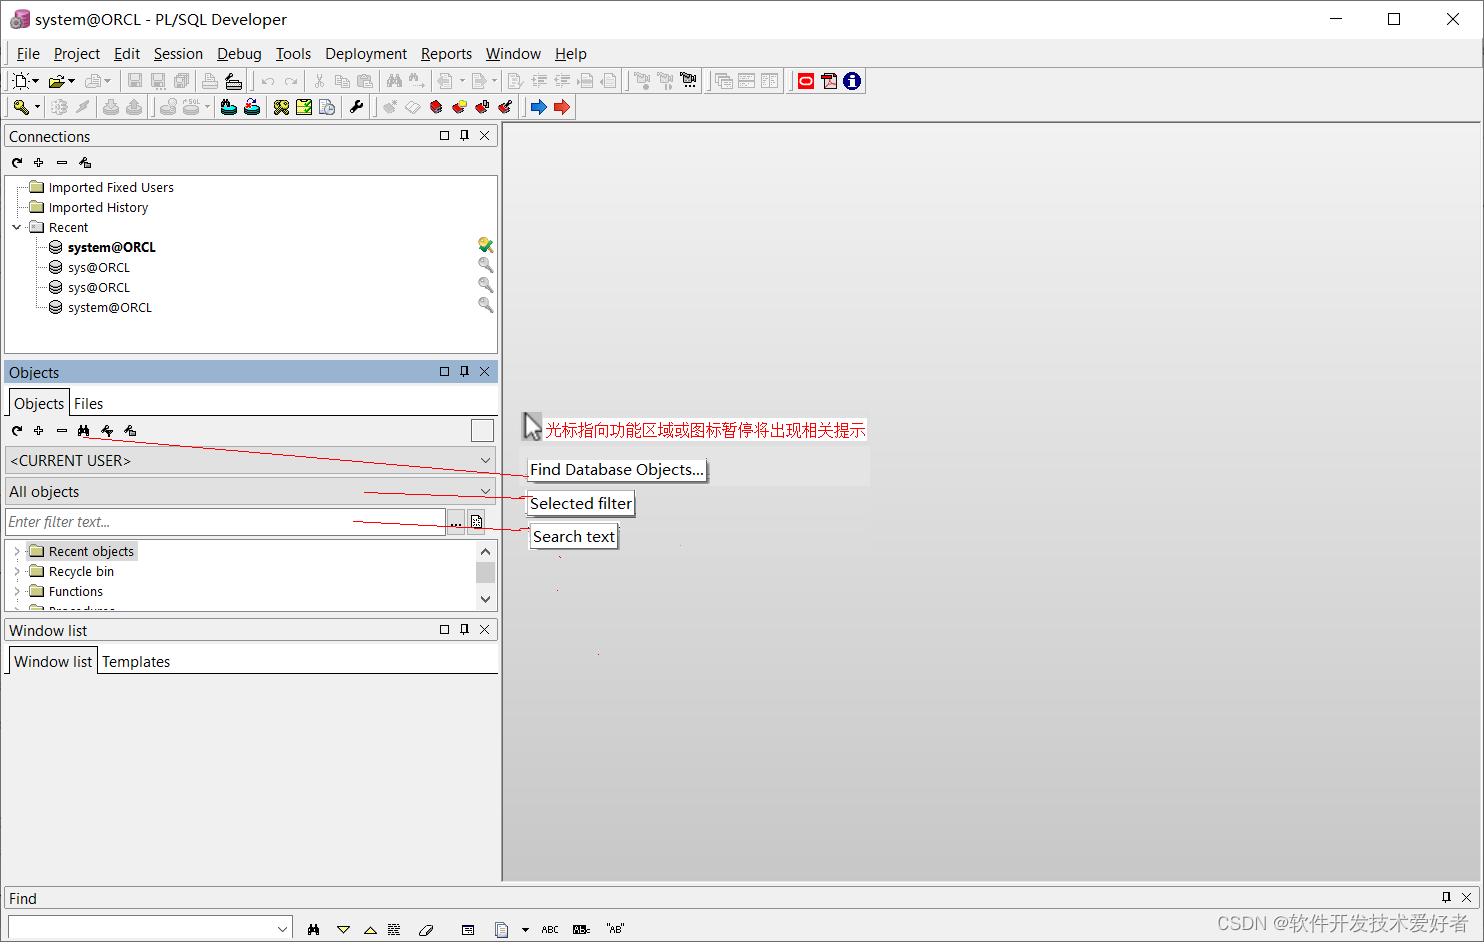Open the Session menu
The image size is (1484, 942).
pos(178,54)
